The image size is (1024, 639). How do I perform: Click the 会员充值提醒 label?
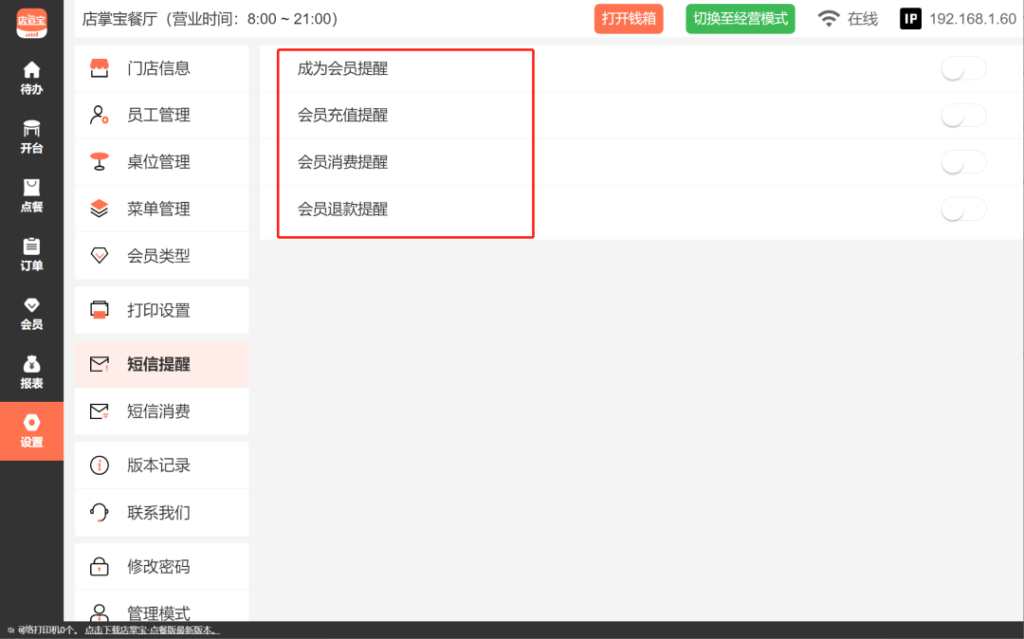click(343, 116)
